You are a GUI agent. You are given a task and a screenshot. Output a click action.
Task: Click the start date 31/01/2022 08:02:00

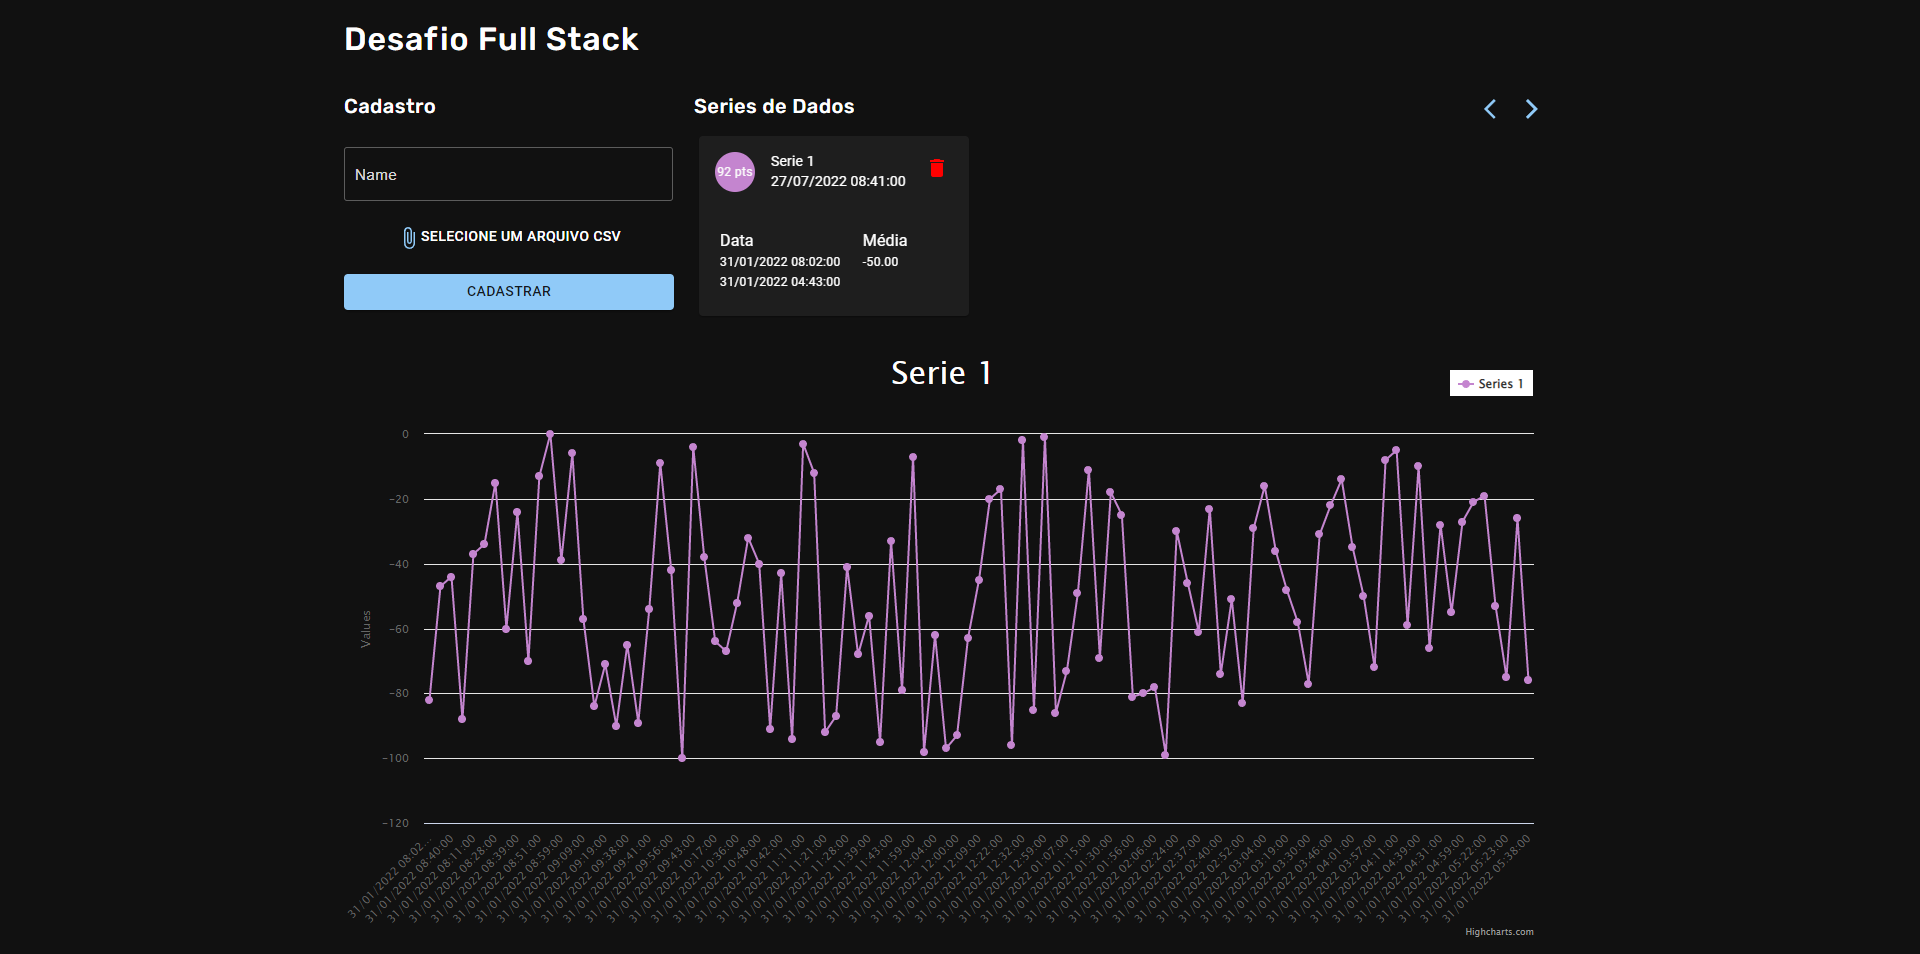coord(780,262)
